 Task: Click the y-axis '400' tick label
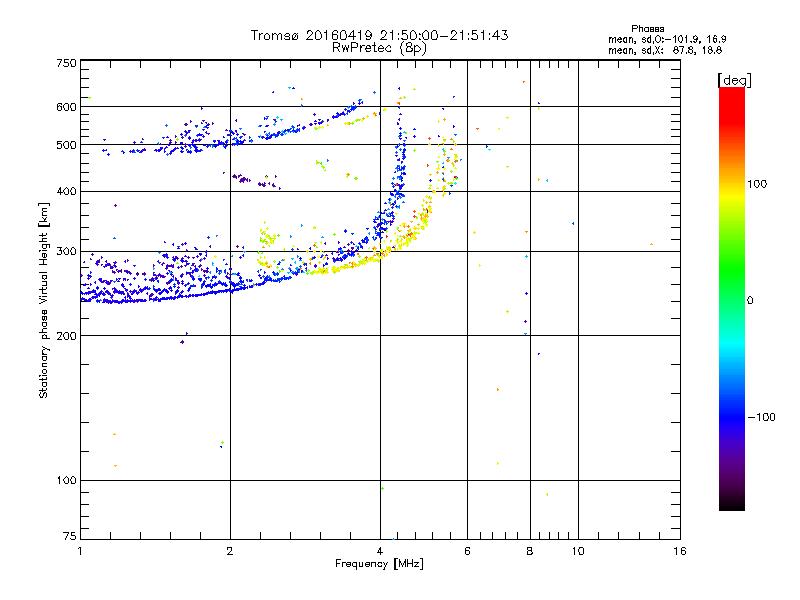coord(66,192)
